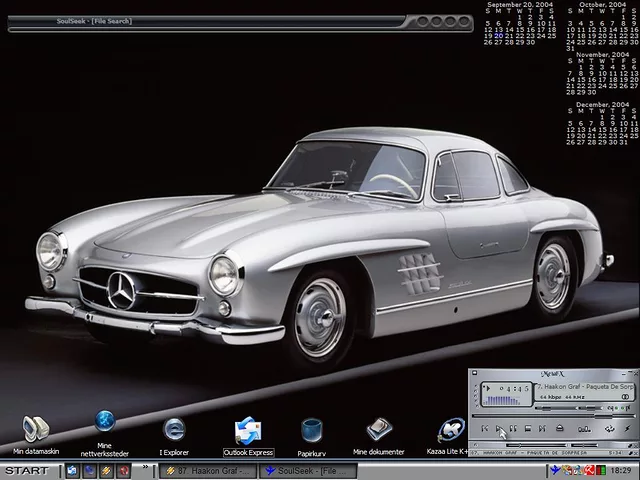This screenshot has height=480, width=640.
Task: Click highlighted date 20 in September calendar
Action: (x=498, y=36)
